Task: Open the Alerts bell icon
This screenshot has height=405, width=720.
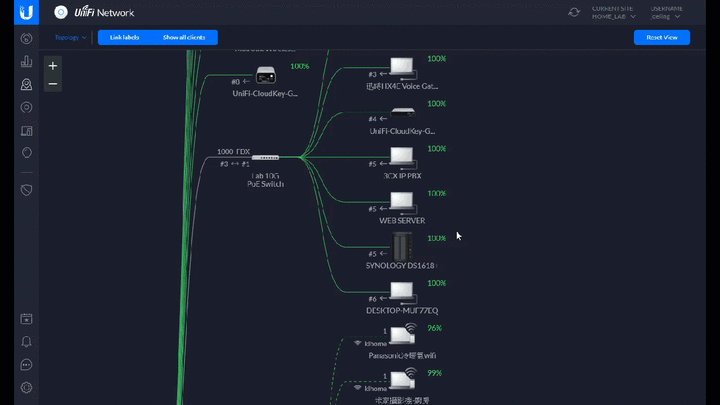Action: (x=26, y=342)
